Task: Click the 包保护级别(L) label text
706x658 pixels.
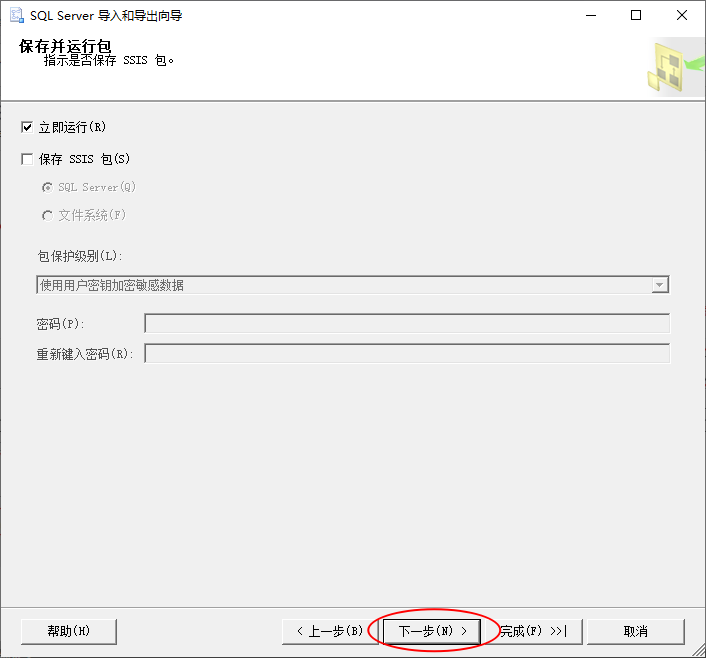Action: (80, 256)
